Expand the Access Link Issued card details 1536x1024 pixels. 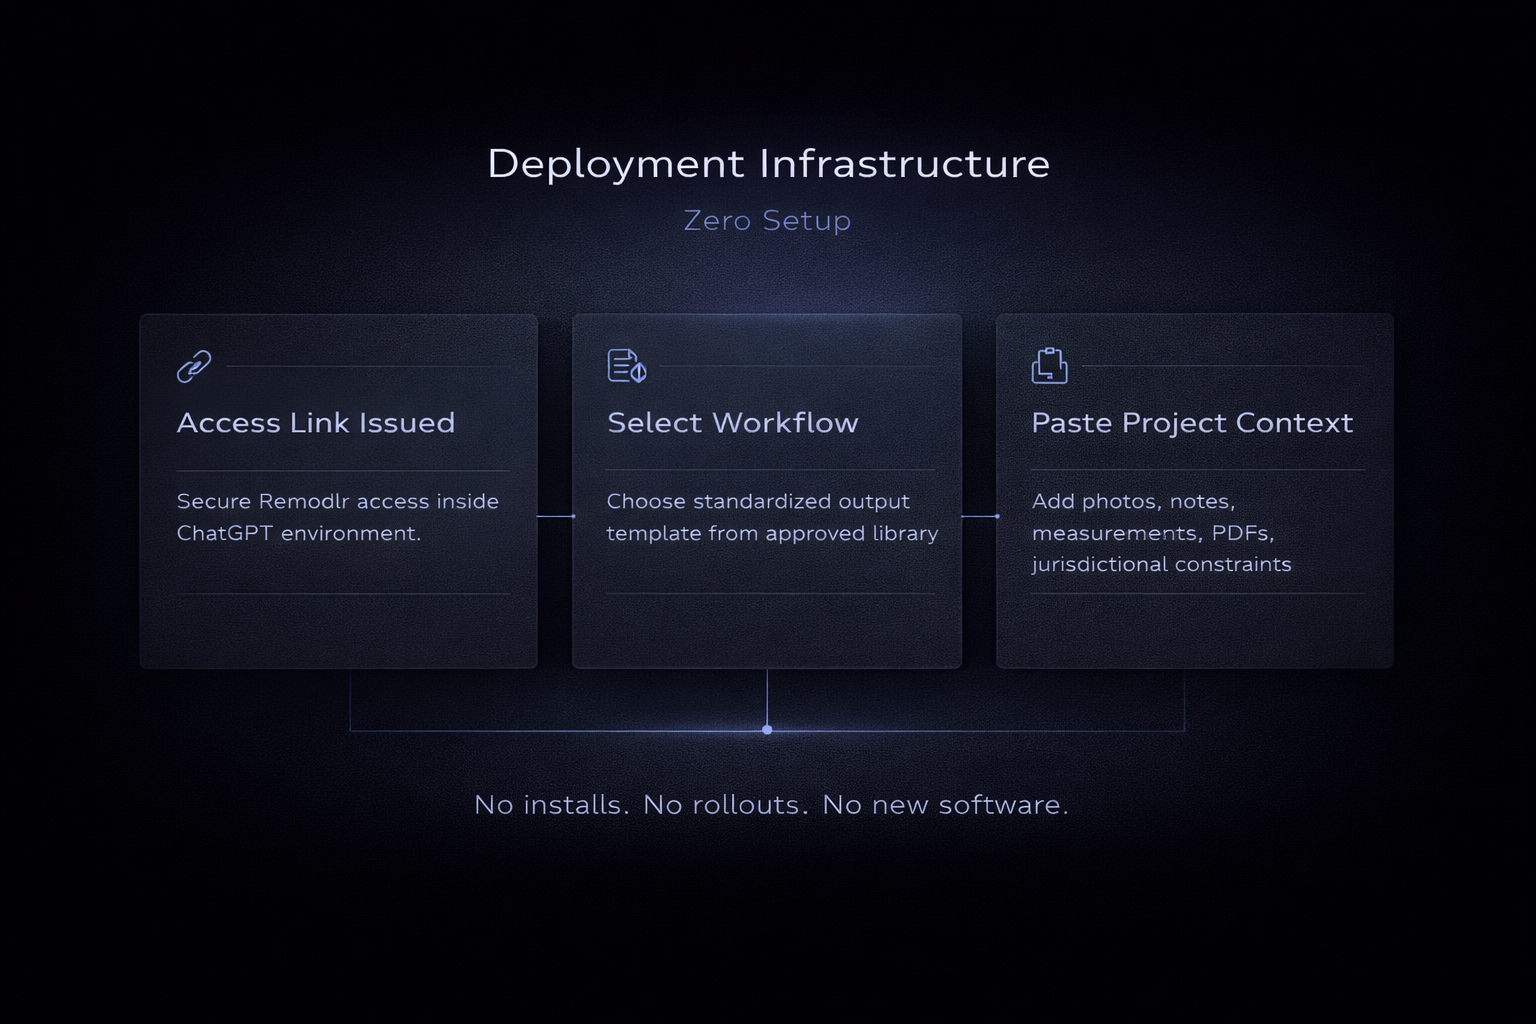tap(339, 517)
